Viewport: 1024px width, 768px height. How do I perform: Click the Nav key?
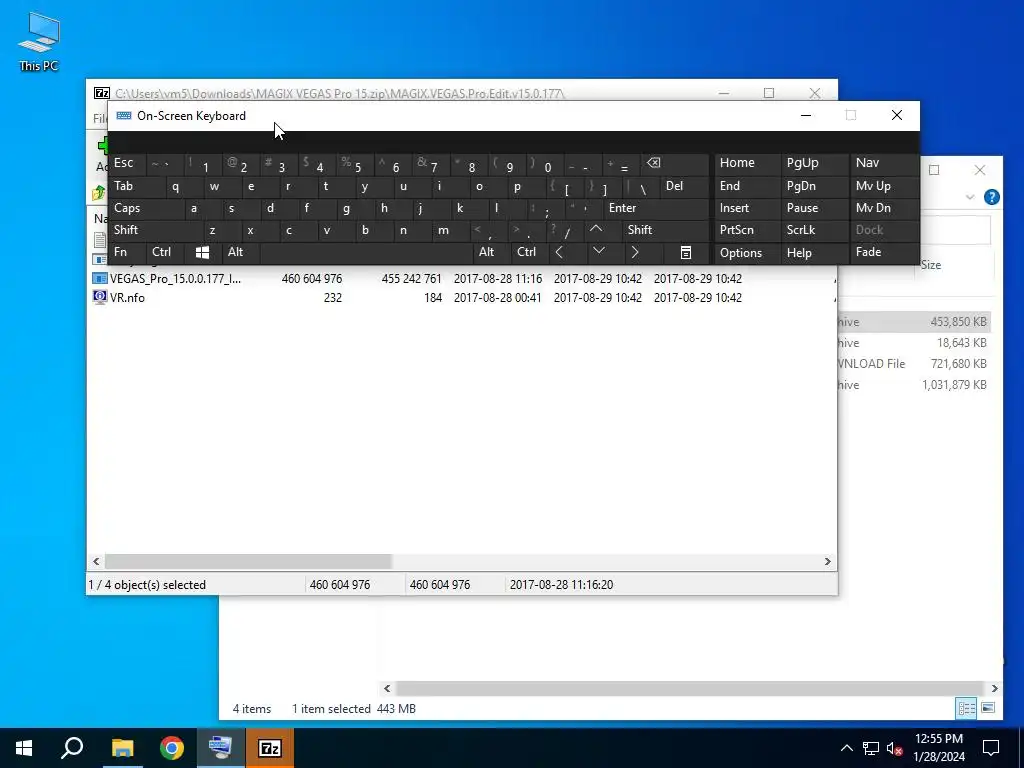[884, 163]
